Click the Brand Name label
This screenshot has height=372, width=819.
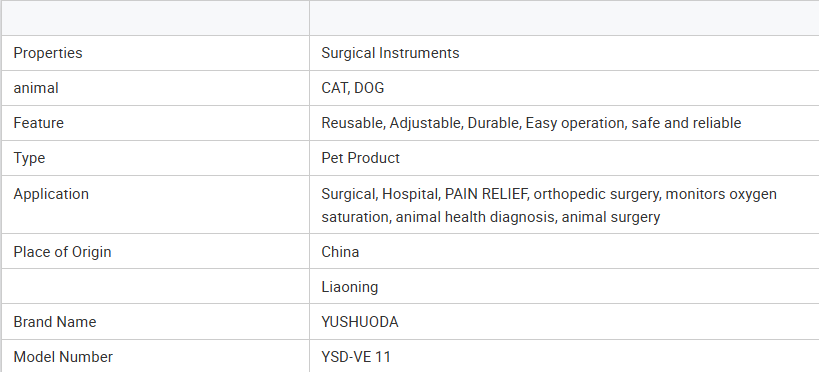tap(55, 322)
